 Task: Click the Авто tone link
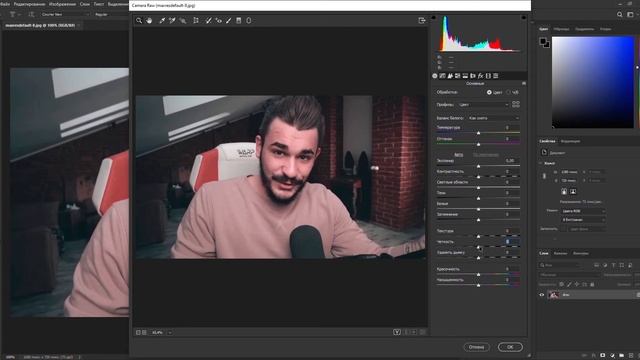point(459,155)
